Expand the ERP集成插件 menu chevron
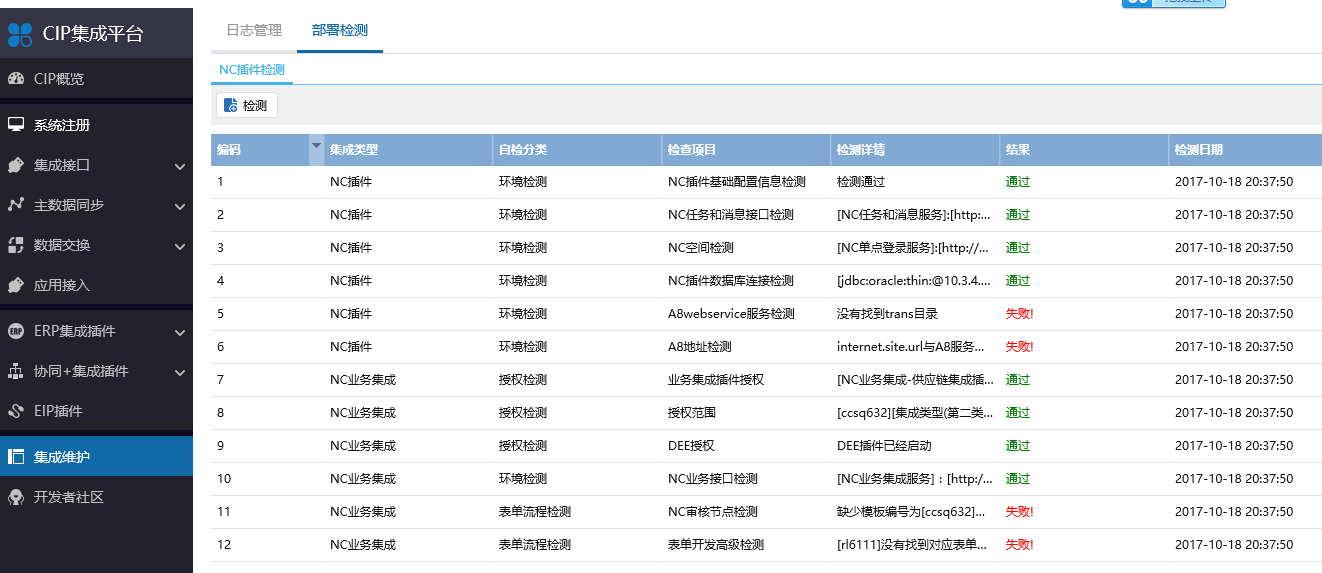The height and width of the screenshot is (573, 1322). point(180,332)
